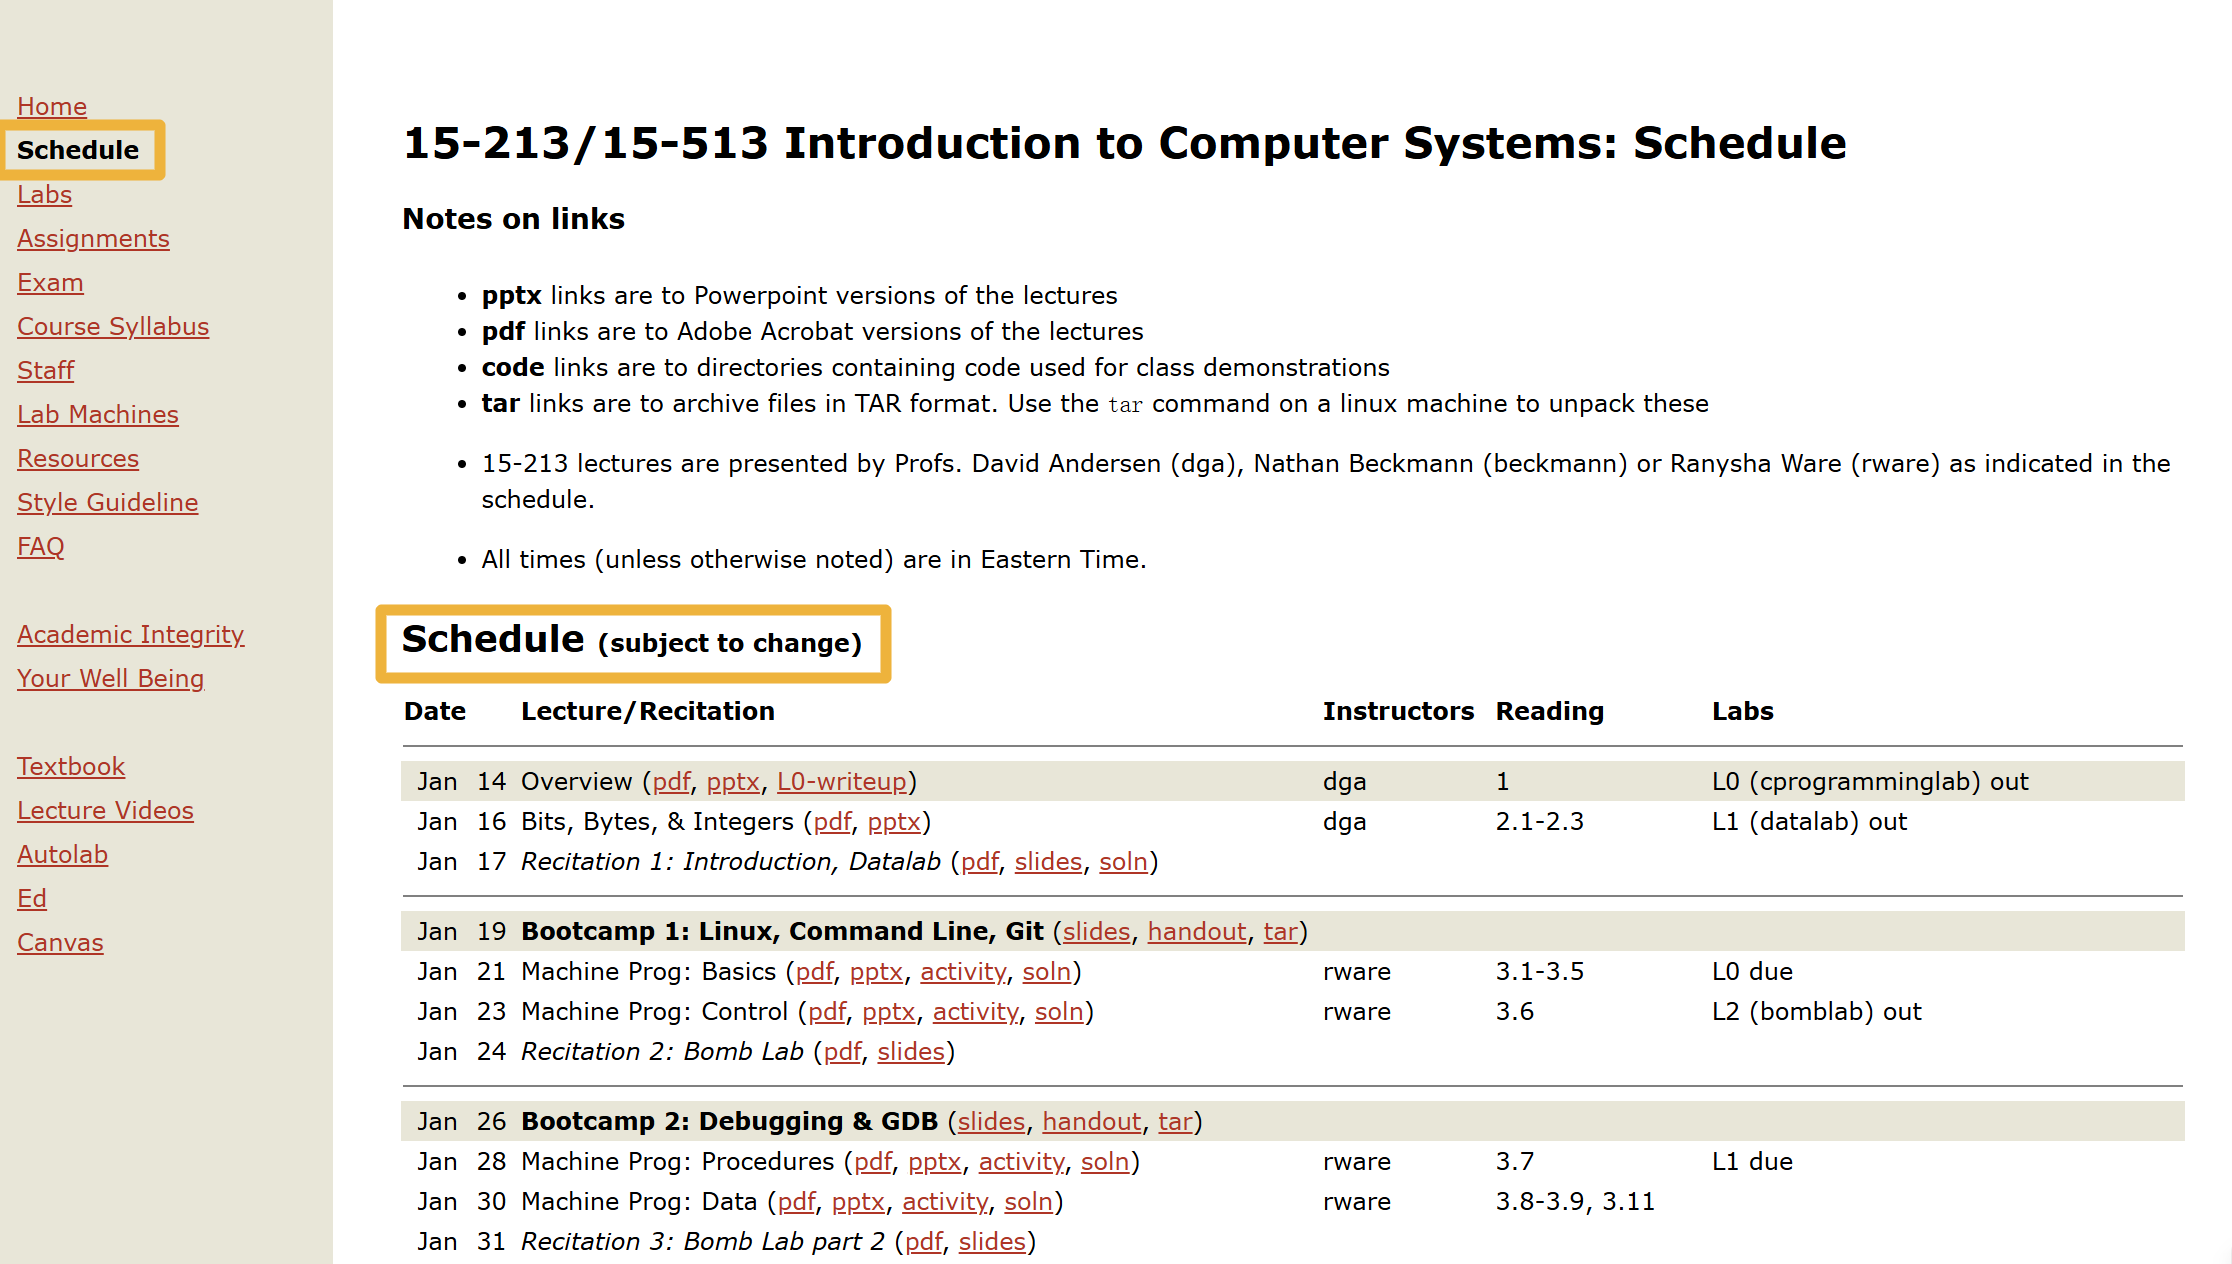Viewport: 2232px width, 1264px height.
Task: Open the Overview lecture pdf
Action: (x=671, y=781)
